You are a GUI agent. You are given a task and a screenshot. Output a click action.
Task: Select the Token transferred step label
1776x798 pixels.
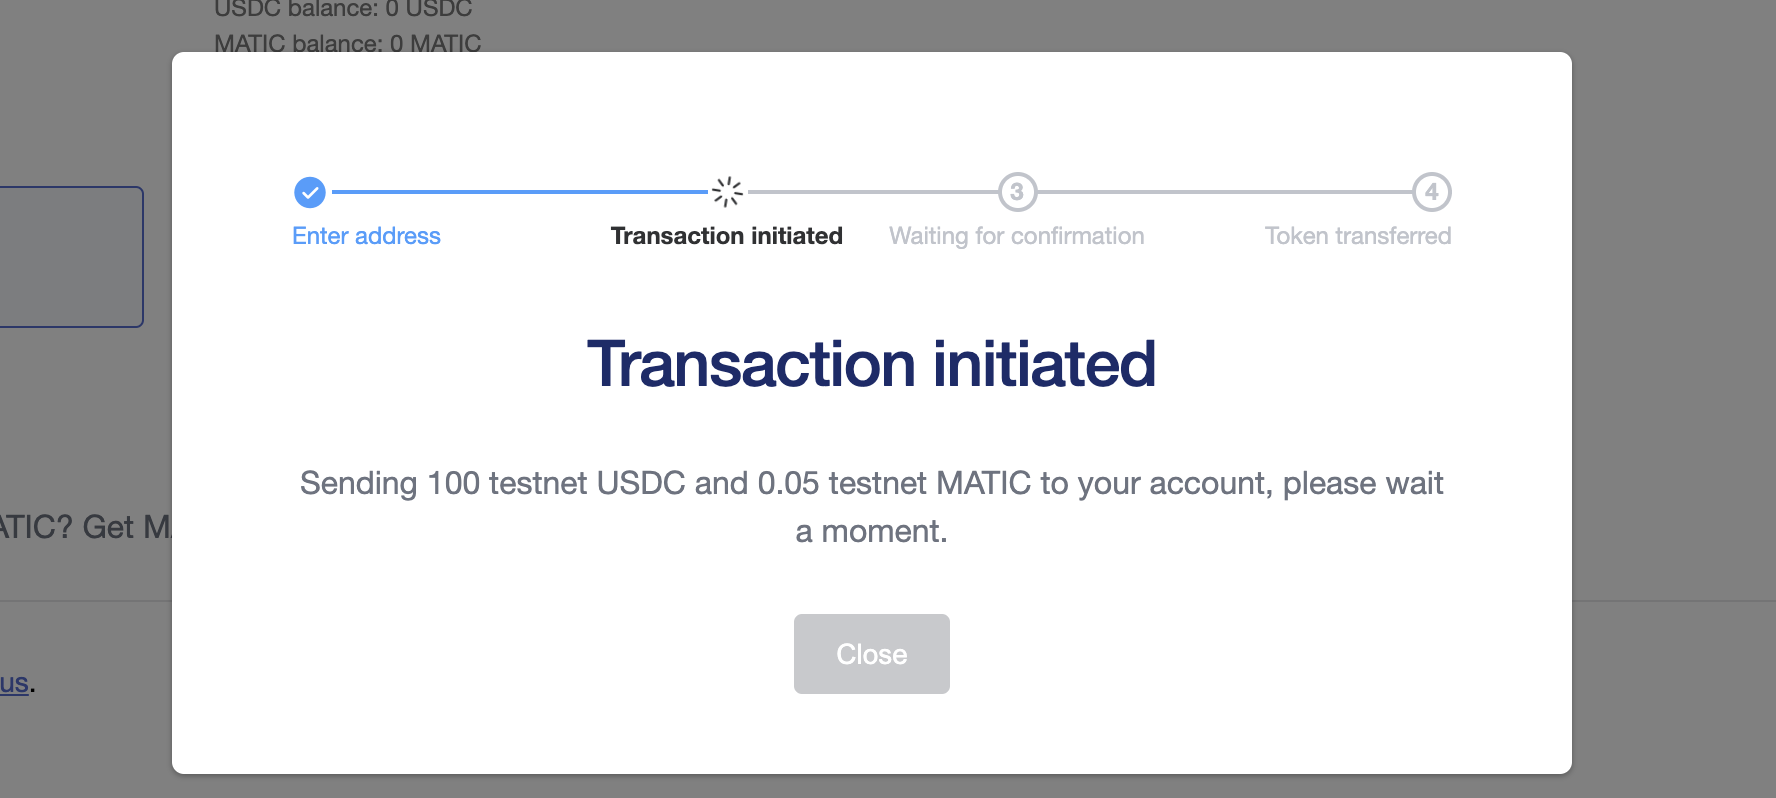[x=1358, y=236]
